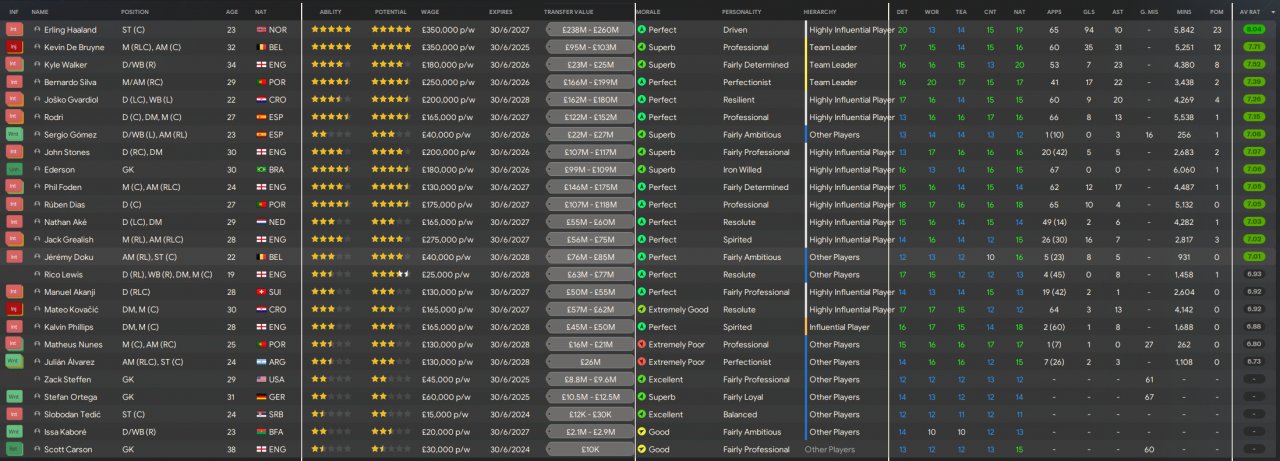Click Kevin De Bruyne's Inj injury icon
1280x461 pixels.
pos(14,47)
